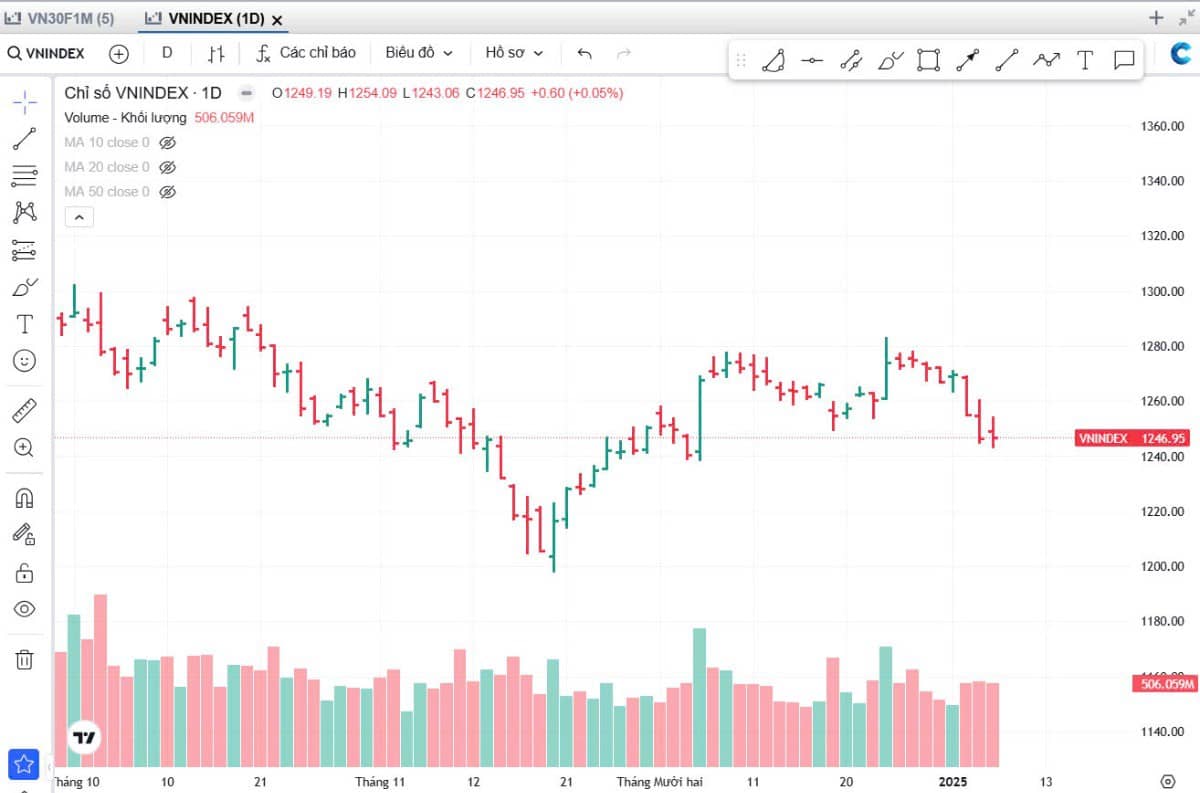Select the text tool in left sidebar

tap(25, 324)
